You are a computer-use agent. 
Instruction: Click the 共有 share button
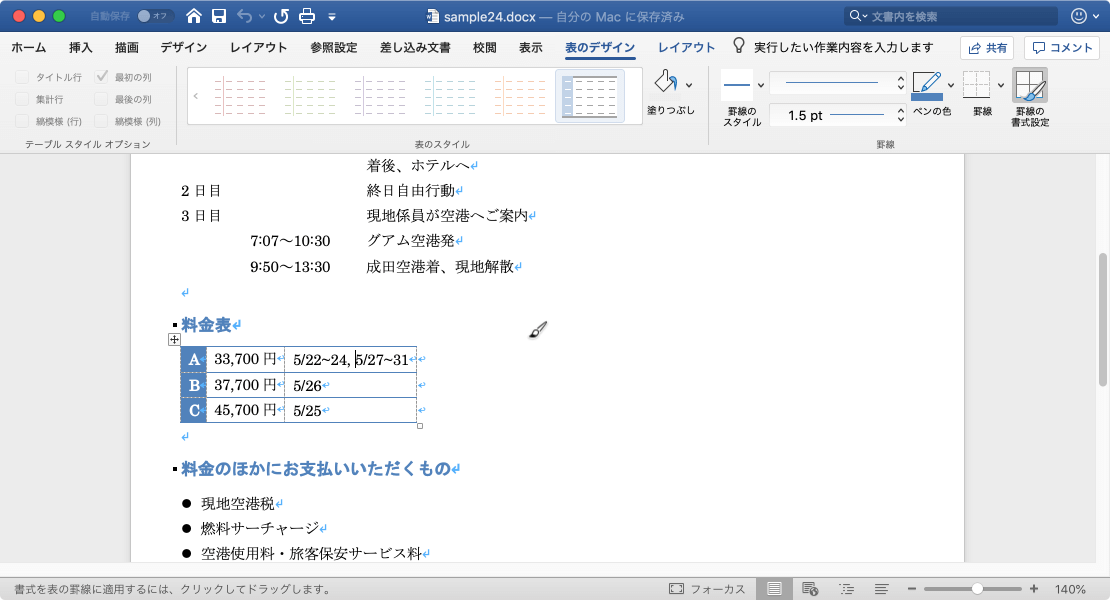(x=987, y=47)
